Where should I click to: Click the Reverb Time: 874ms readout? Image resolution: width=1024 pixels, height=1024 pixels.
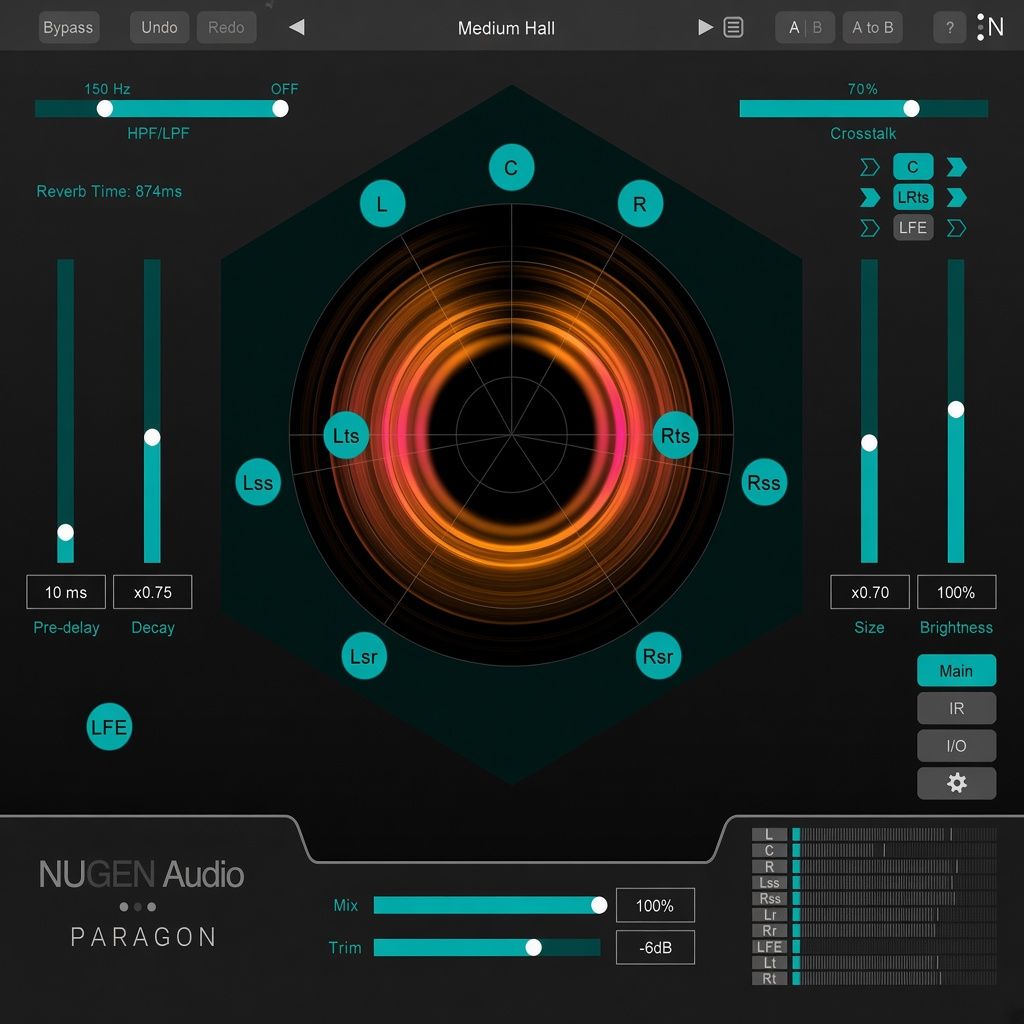tap(109, 191)
